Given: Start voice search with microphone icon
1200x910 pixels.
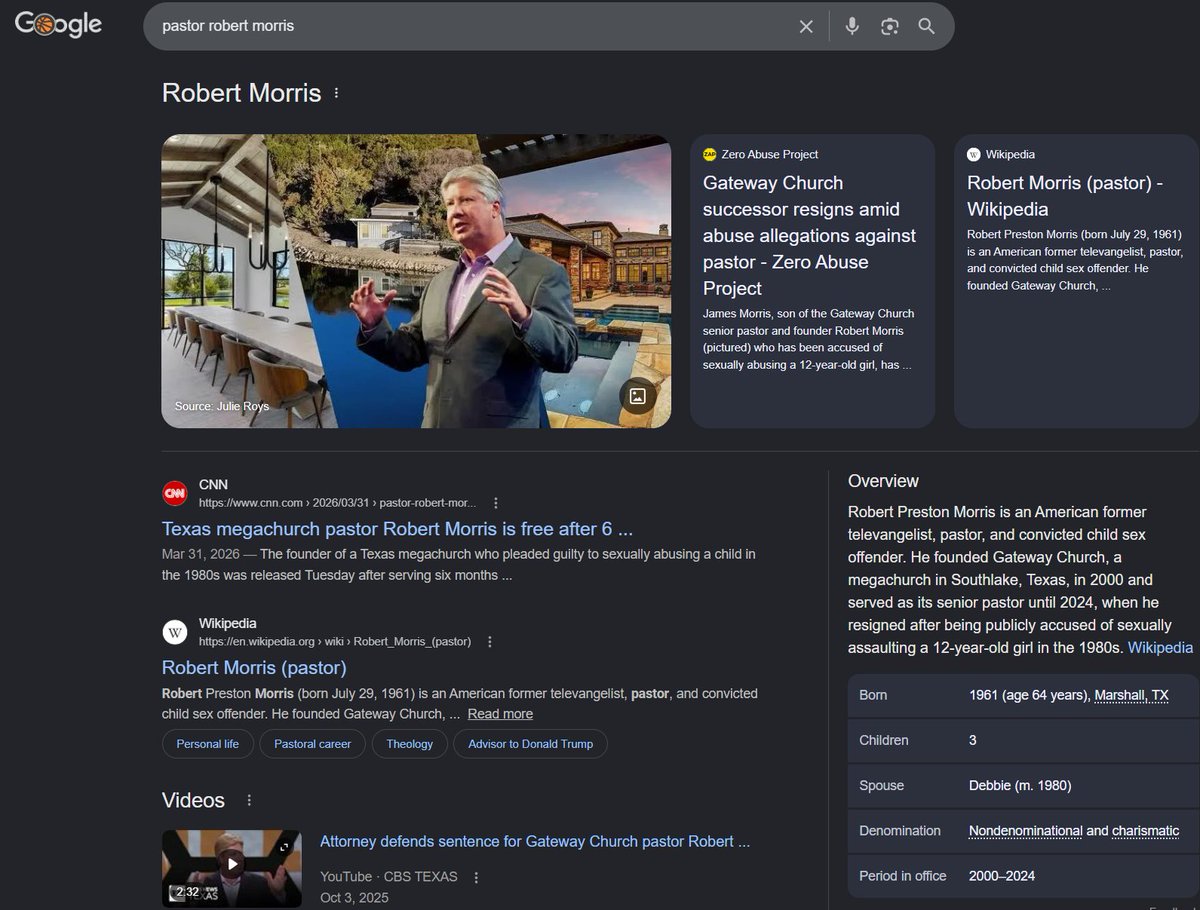Looking at the screenshot, I should click(852, 26).
